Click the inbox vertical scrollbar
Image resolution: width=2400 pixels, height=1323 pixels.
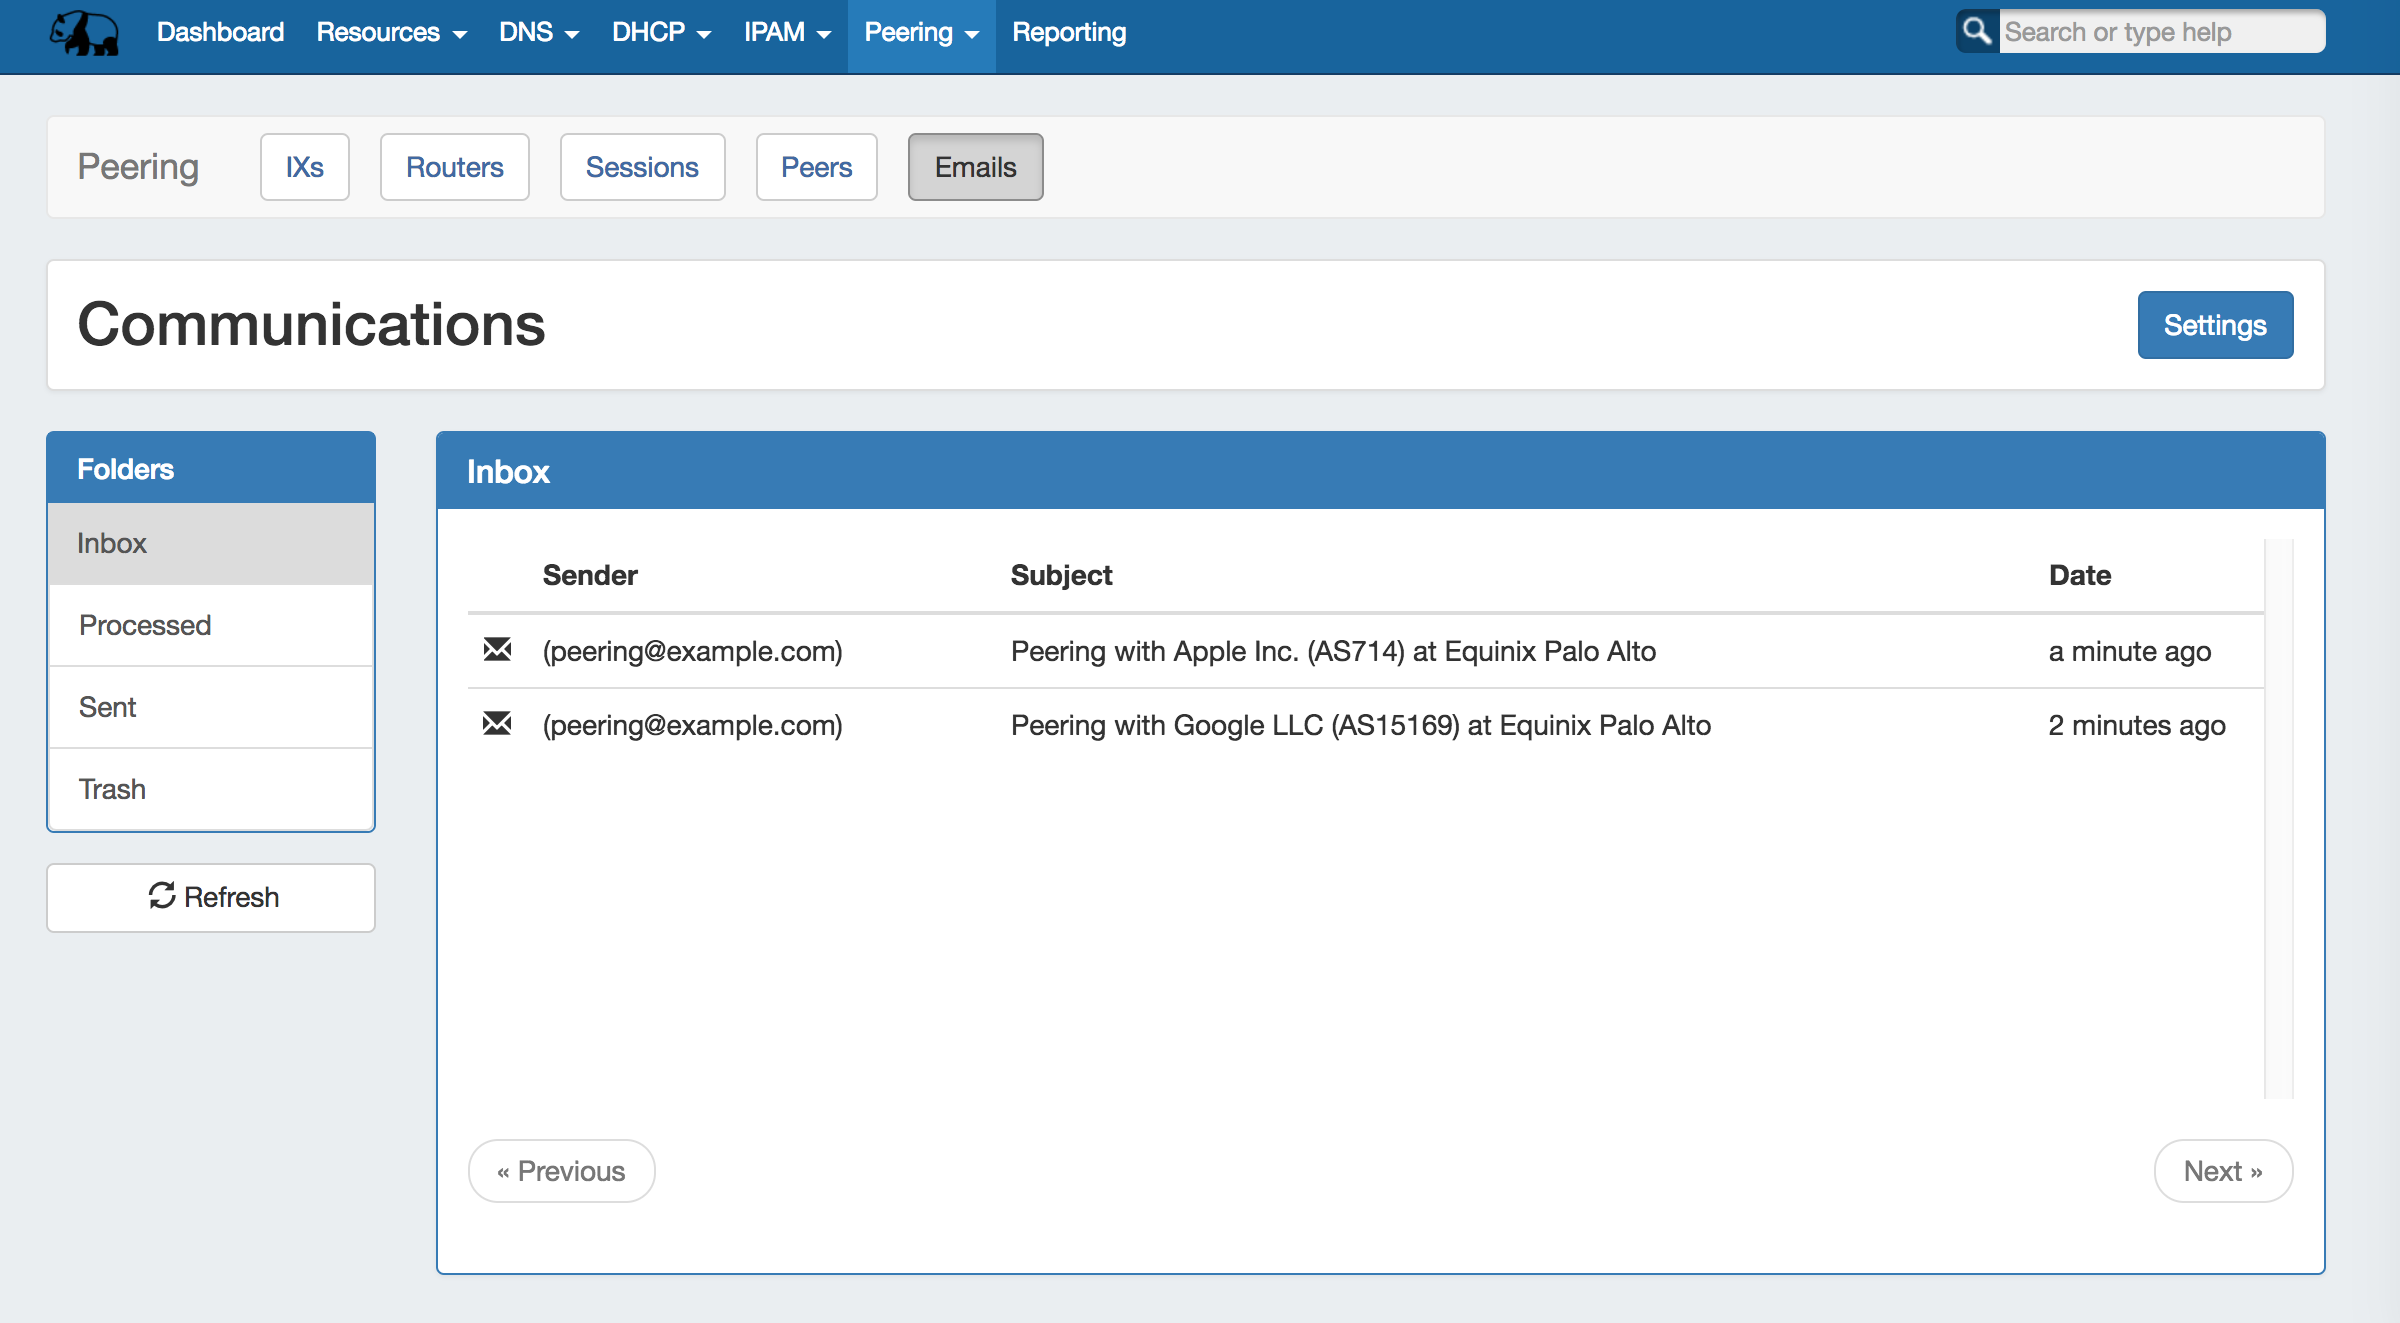(x=2278, y=818)
